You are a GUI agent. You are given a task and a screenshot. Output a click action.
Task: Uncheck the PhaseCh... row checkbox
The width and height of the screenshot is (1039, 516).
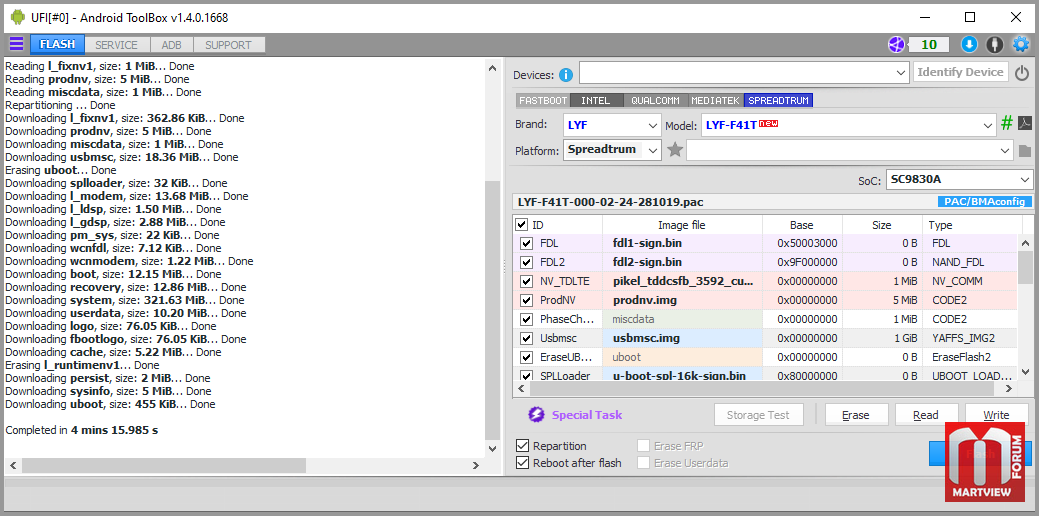pyautogui.click(x=527, y=319)
